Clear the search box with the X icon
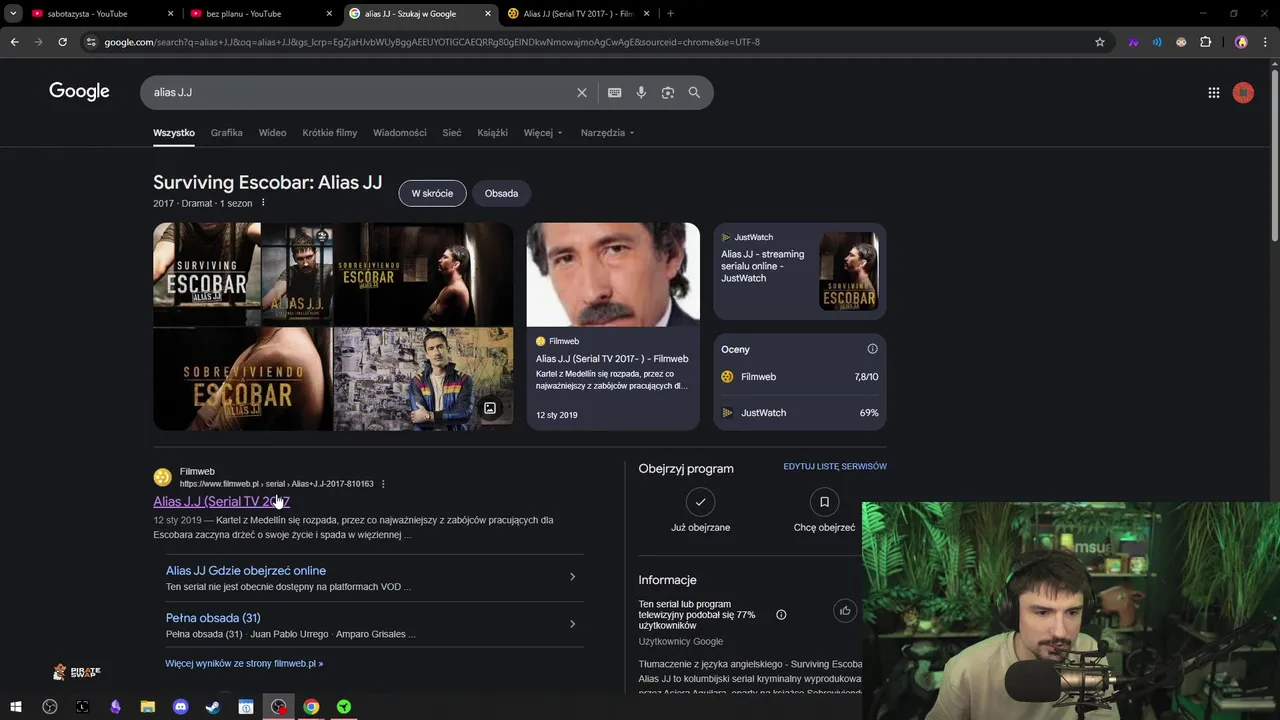This screenshot has height=720, width=1280. (582, 92)
